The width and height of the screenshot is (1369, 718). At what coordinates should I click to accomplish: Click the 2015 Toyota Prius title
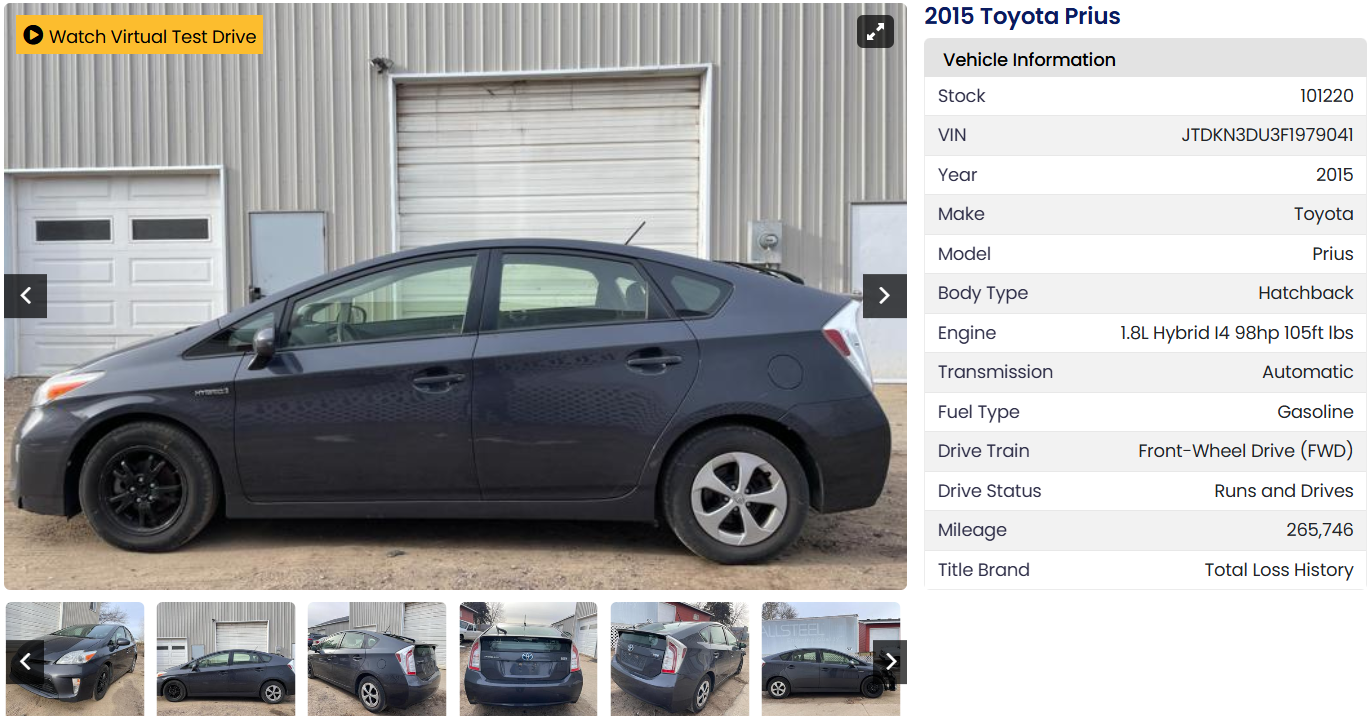point(1022,16)
